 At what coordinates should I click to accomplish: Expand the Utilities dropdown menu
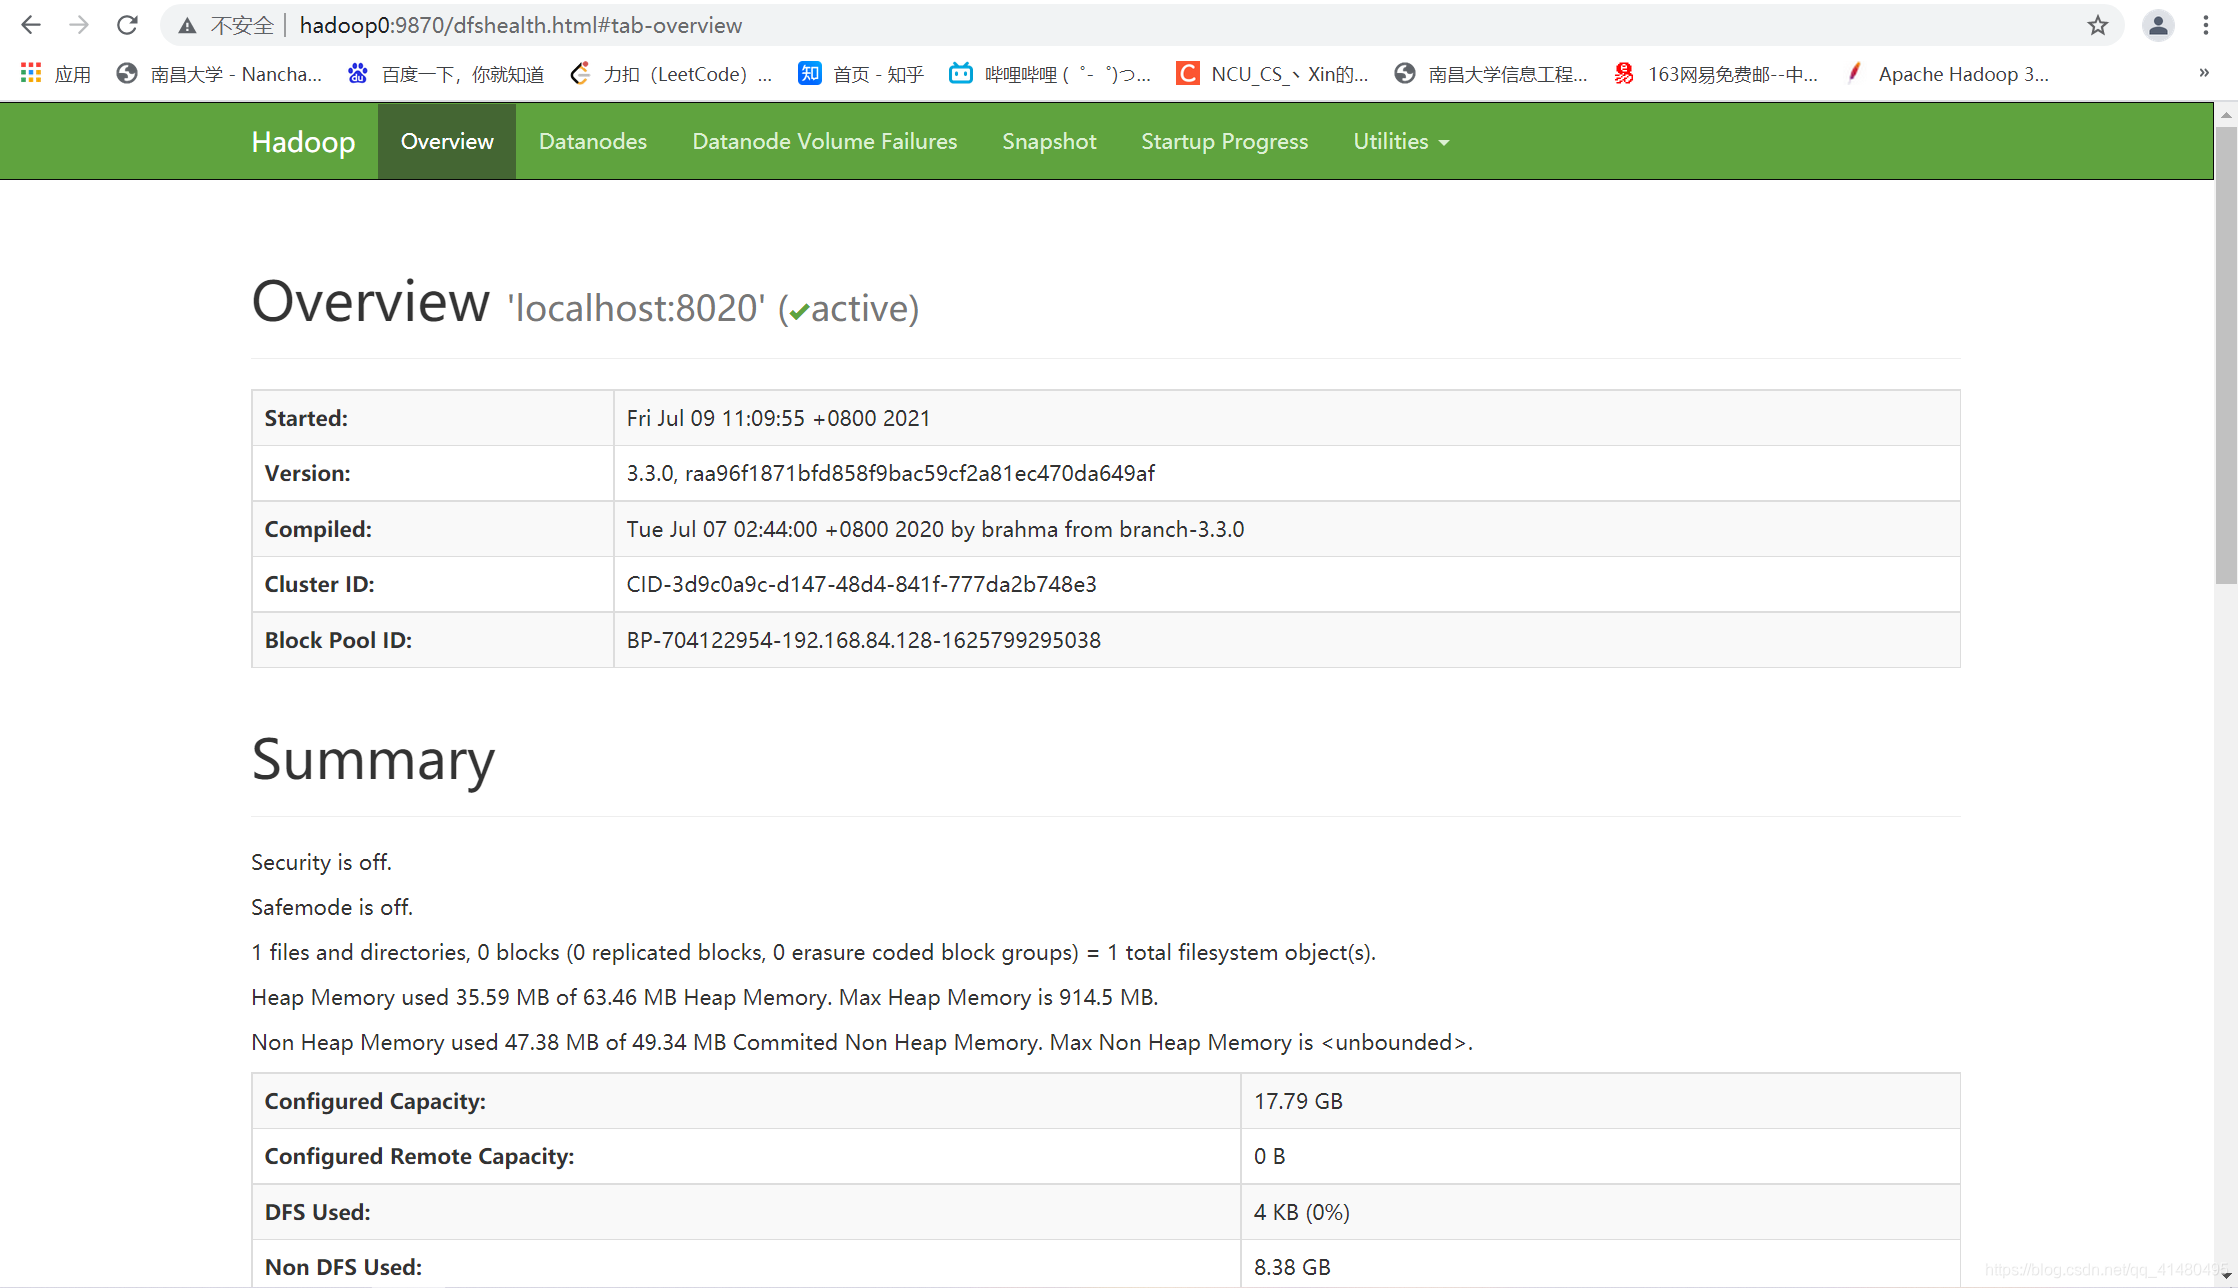1400,141
